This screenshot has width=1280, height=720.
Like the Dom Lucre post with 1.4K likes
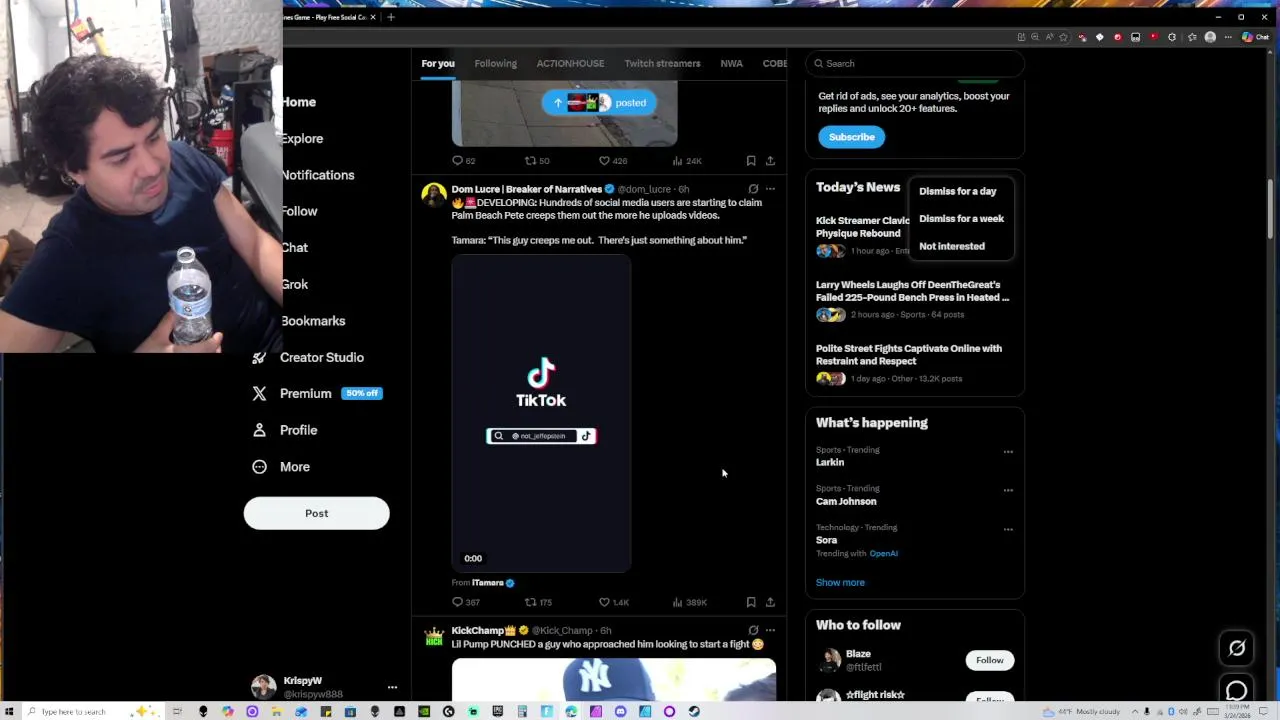(x=613, y=602)
